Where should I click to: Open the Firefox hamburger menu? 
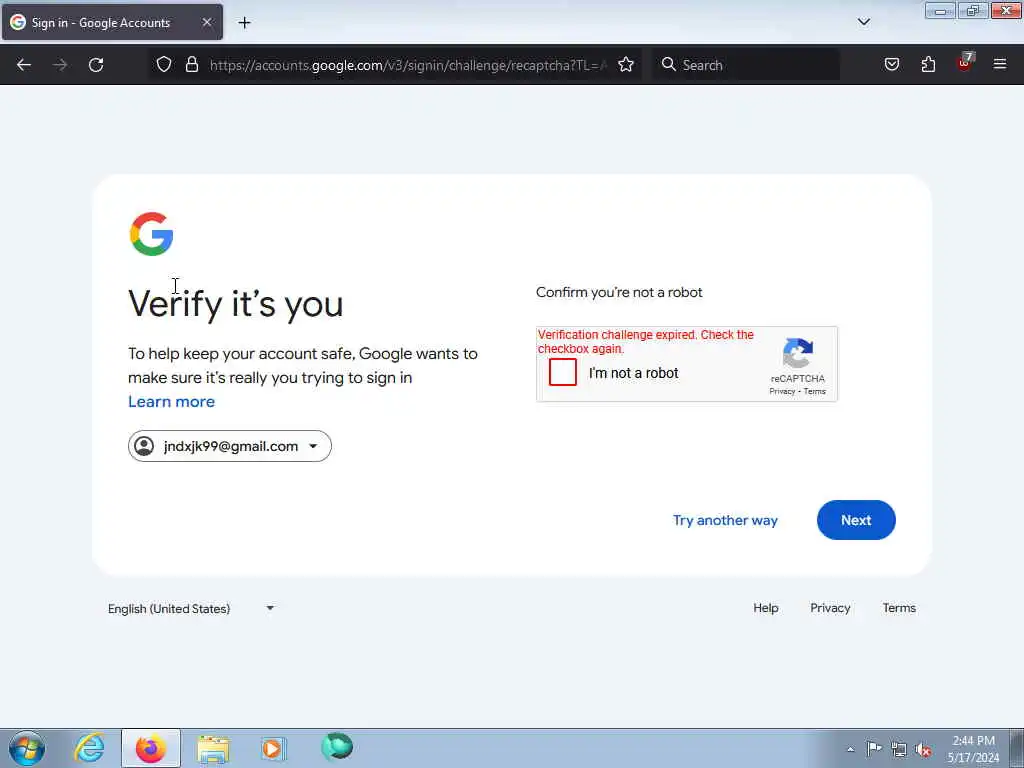[x=1000, y=64]
